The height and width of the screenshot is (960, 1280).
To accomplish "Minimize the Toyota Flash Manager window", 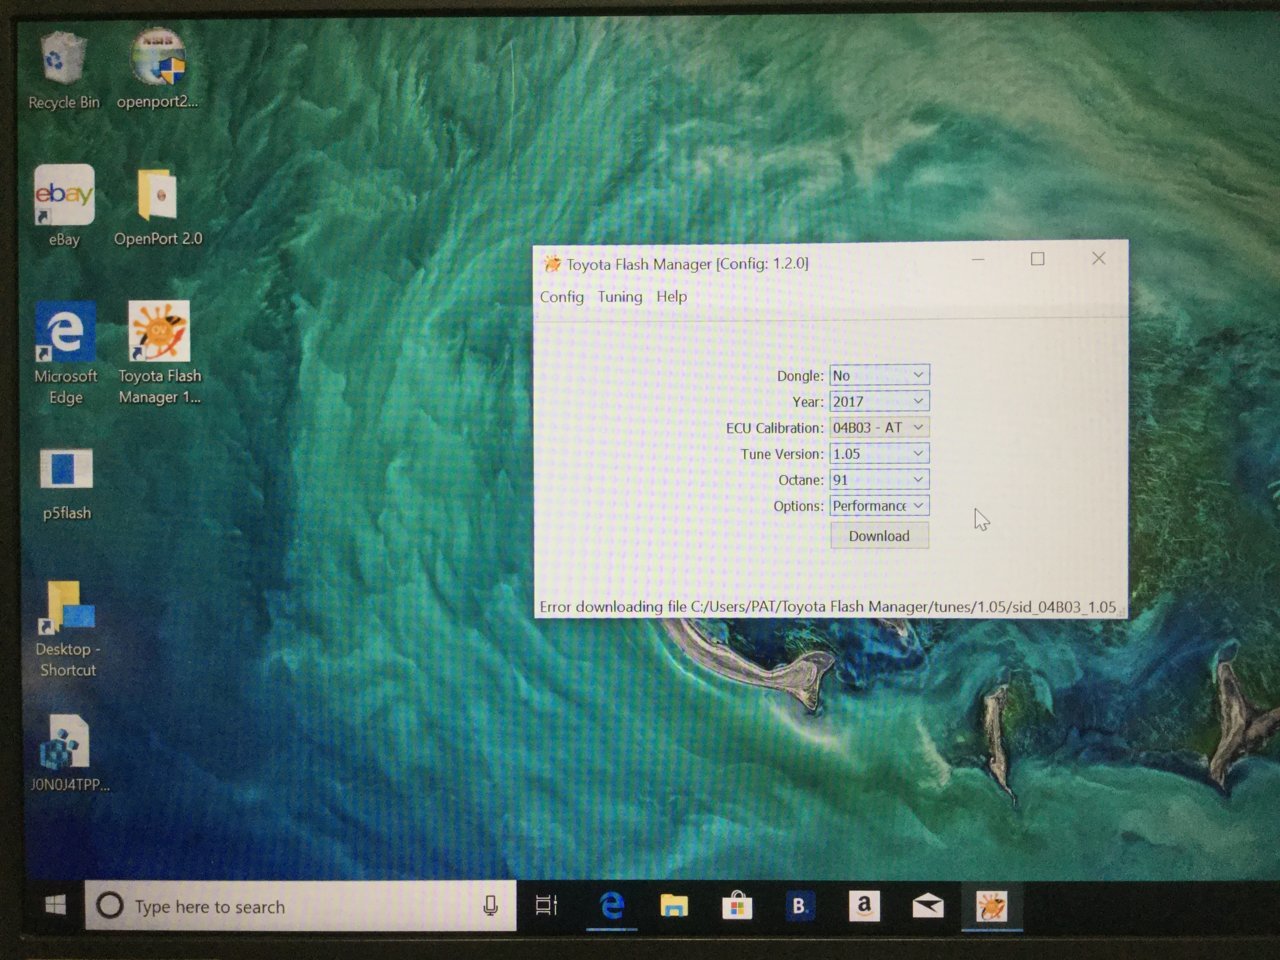I will click(x=978, y=259).
